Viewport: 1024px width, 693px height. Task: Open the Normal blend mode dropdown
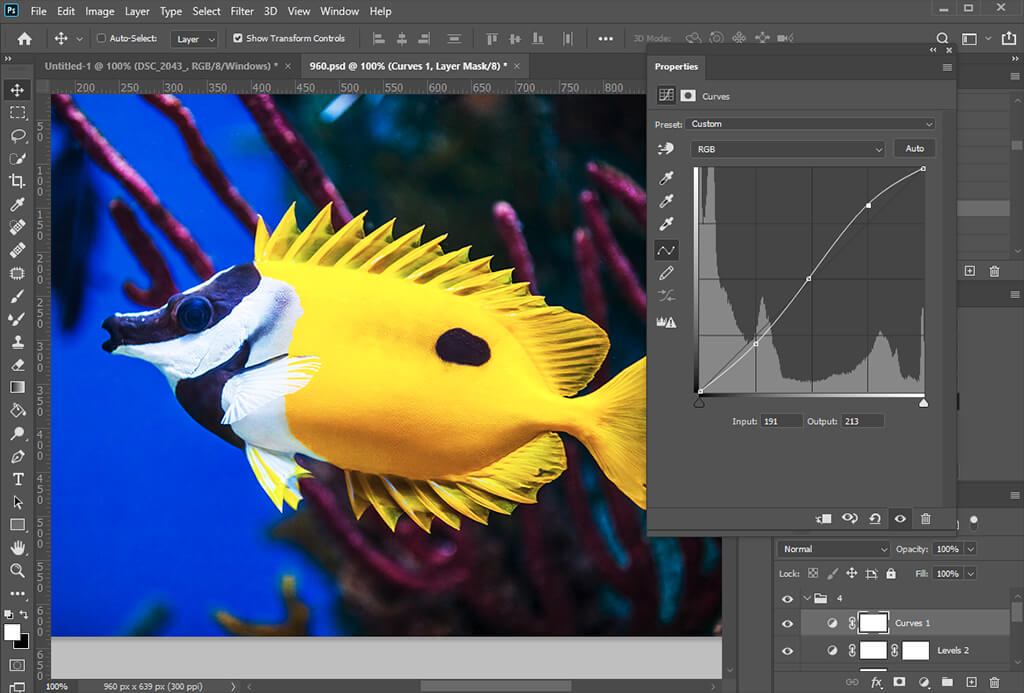(x=834, y=549)
